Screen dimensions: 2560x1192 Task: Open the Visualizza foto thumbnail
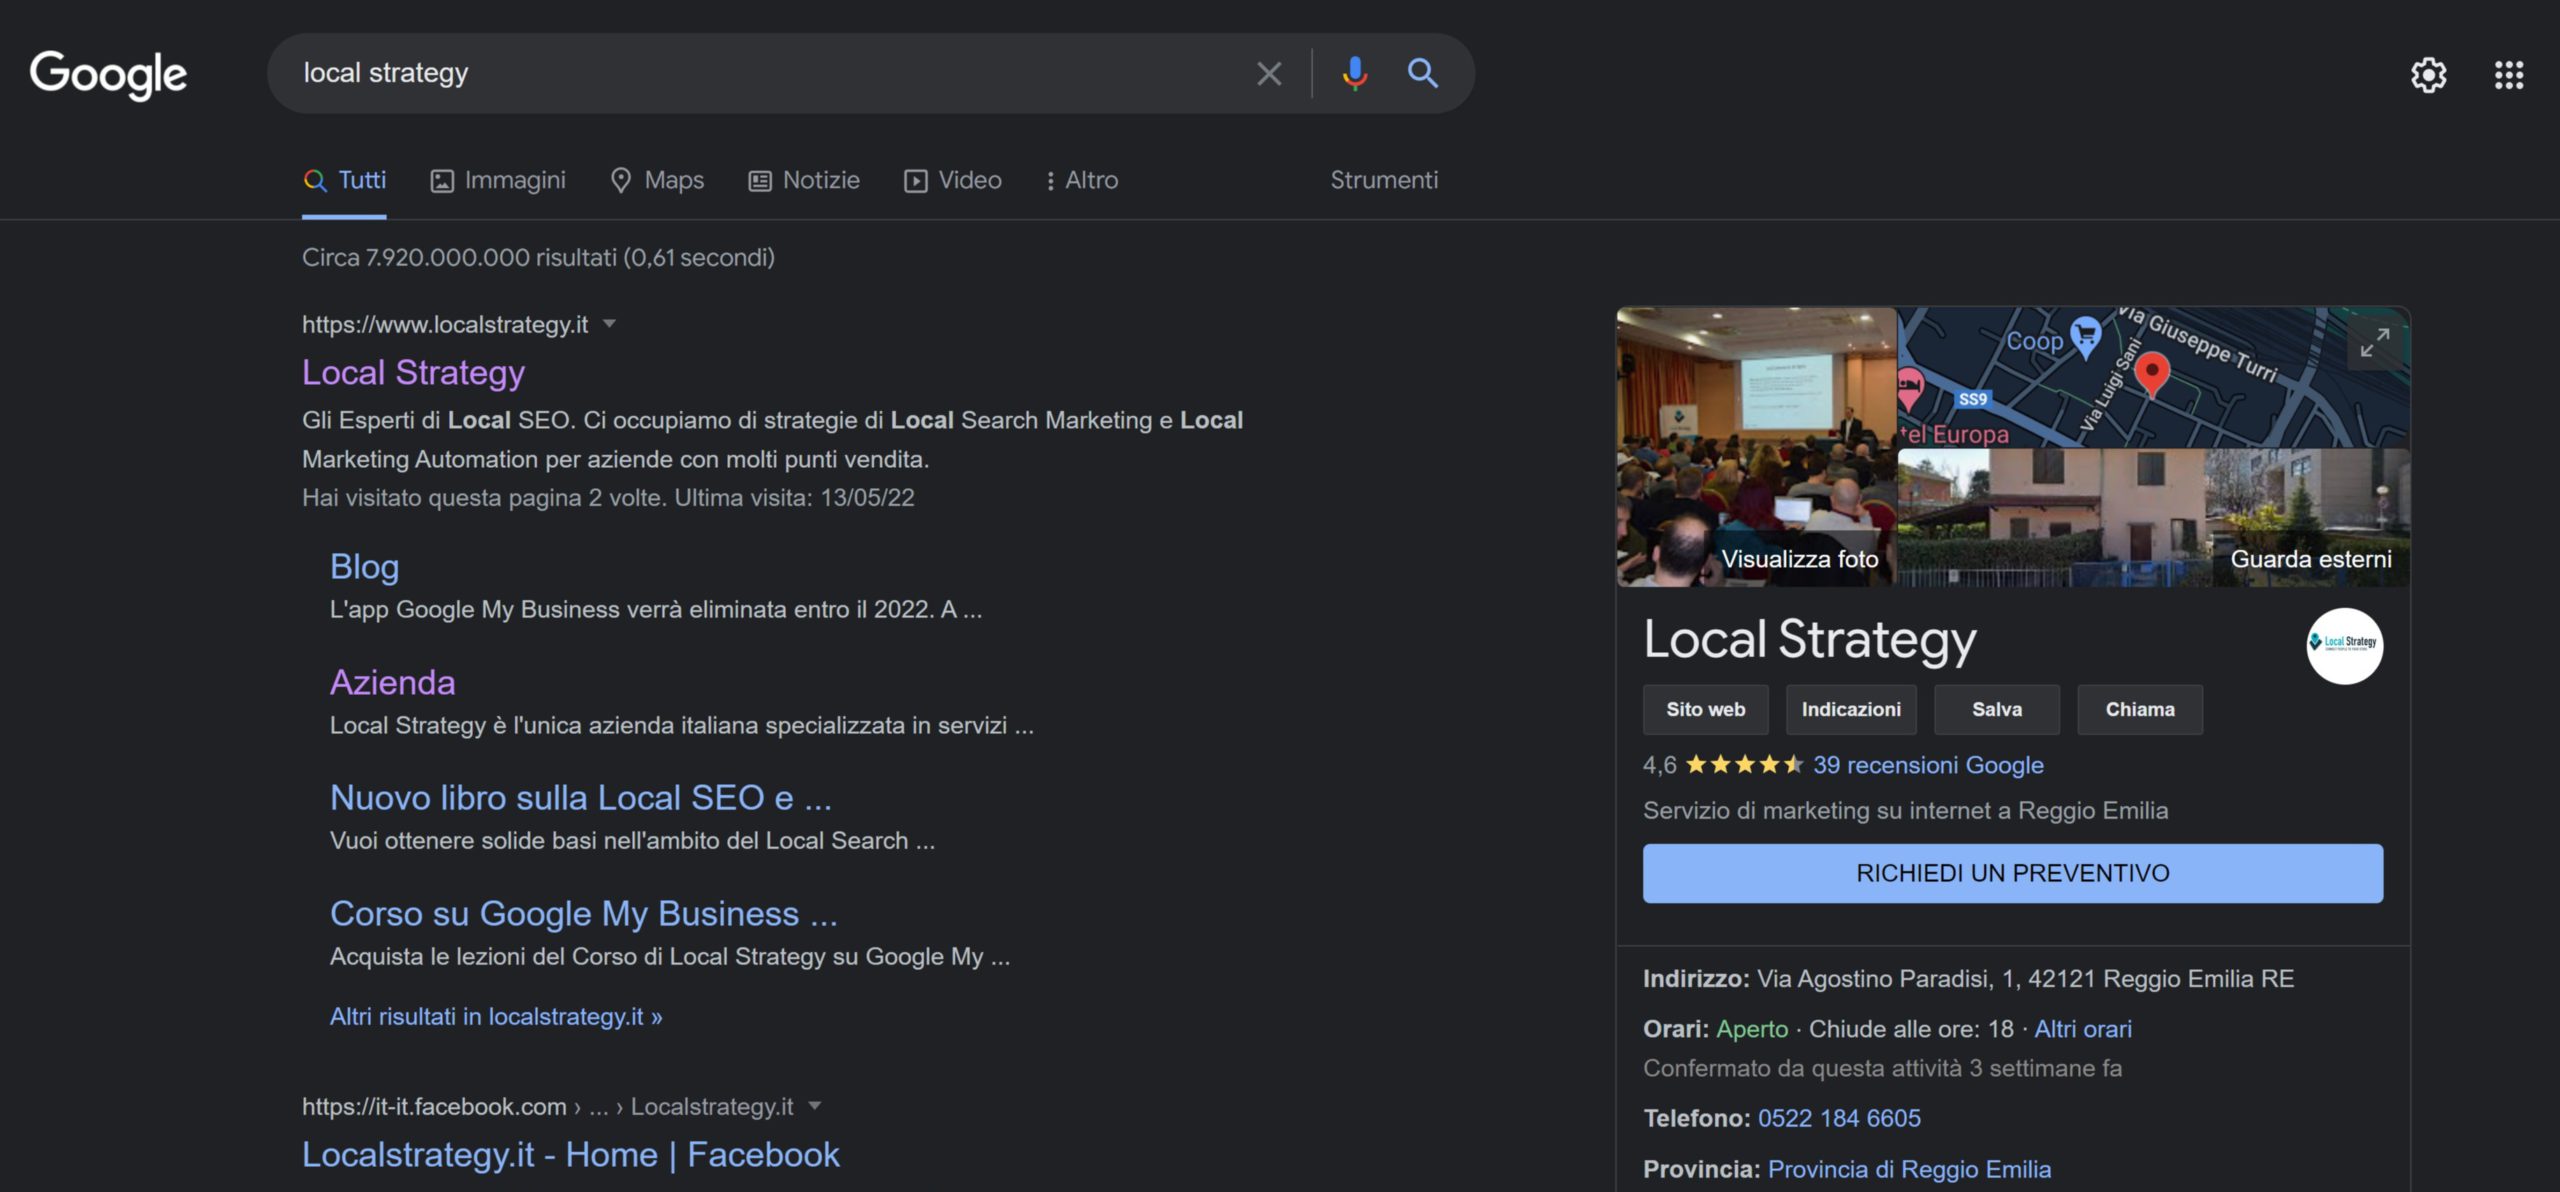click(x=1756, y=446)
